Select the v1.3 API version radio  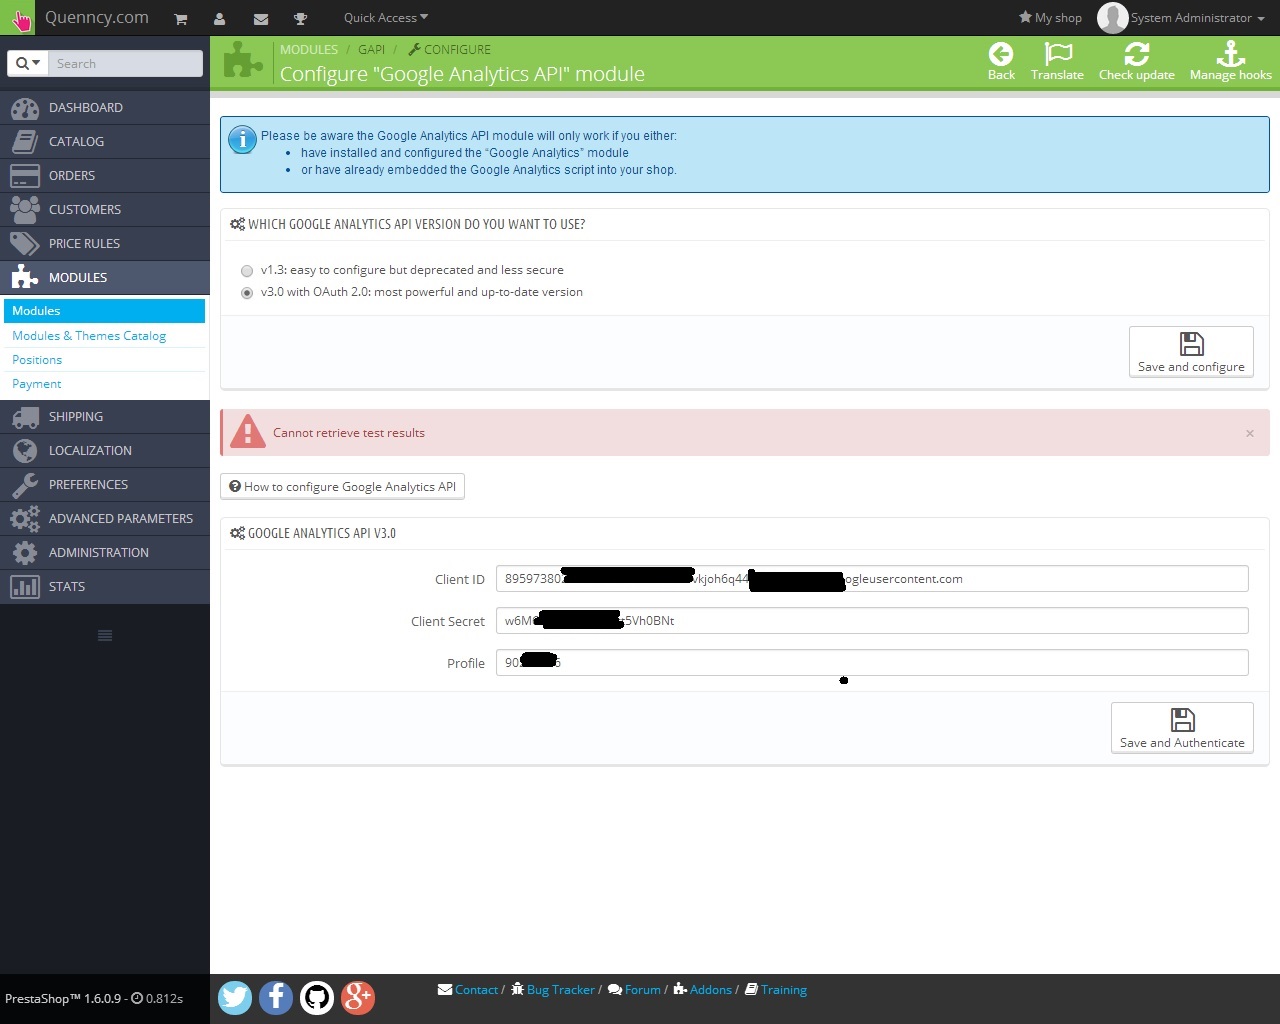click(247, 271)
